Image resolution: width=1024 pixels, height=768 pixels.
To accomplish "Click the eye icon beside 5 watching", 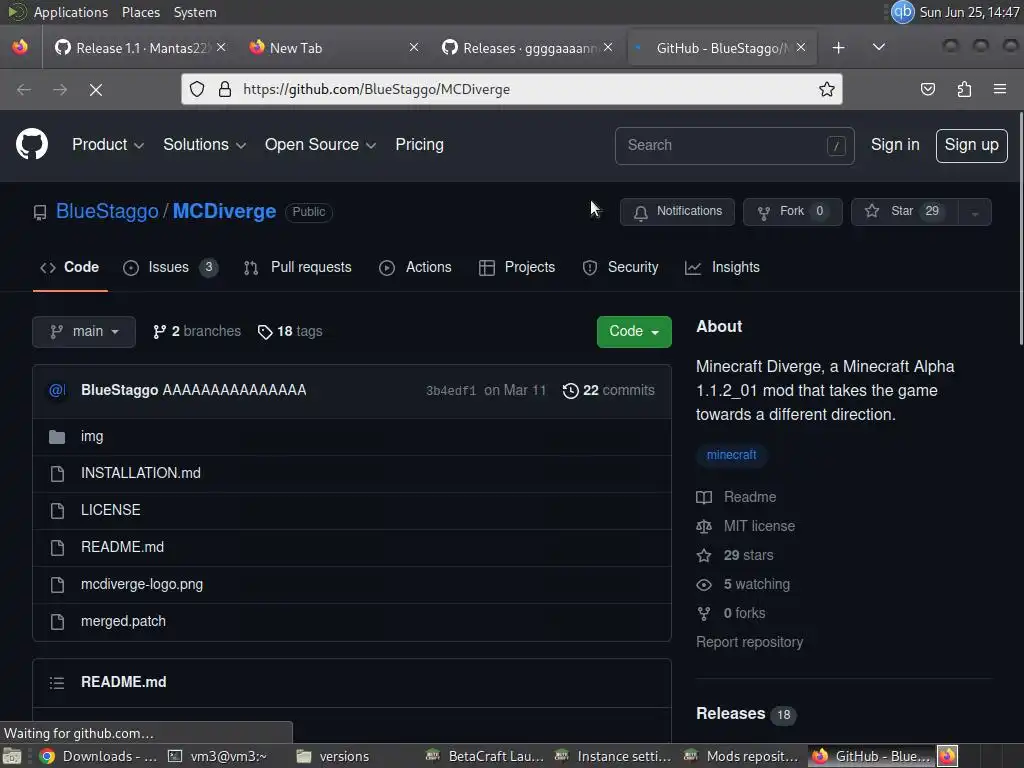I will (703, 584).
